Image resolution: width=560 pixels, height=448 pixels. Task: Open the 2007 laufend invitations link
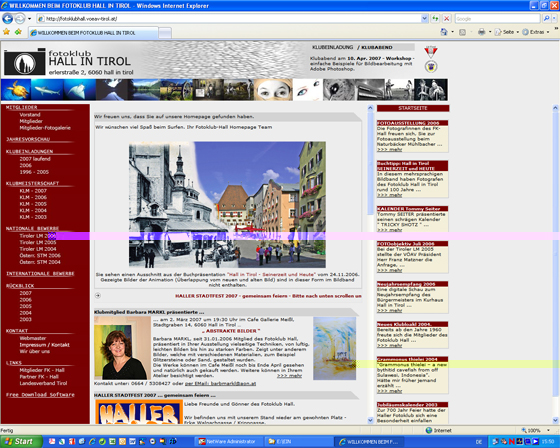pyautogui.click(x=35, y=159)
